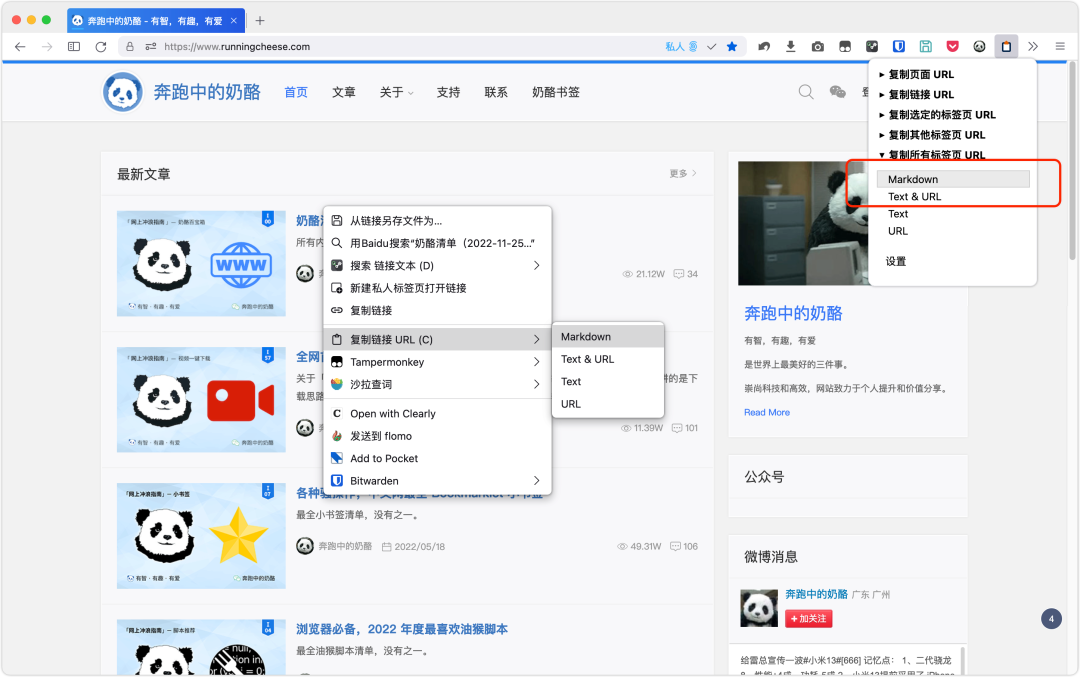This screenshot has height=677, width=1080.
Task: Click the 更多 link beside 最新文章
Action: [x=683, y=174]
